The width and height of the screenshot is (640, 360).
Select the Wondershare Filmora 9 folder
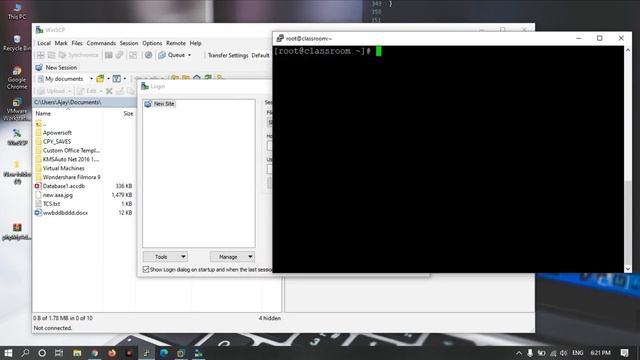(71, 177)
